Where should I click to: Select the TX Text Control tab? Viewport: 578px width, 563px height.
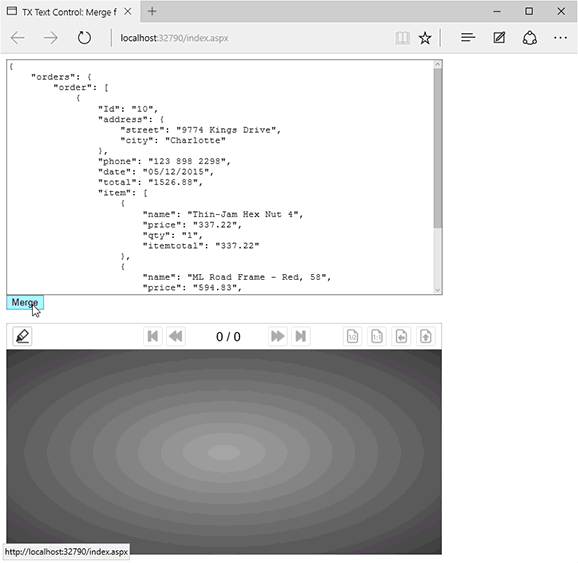[69, 12]
